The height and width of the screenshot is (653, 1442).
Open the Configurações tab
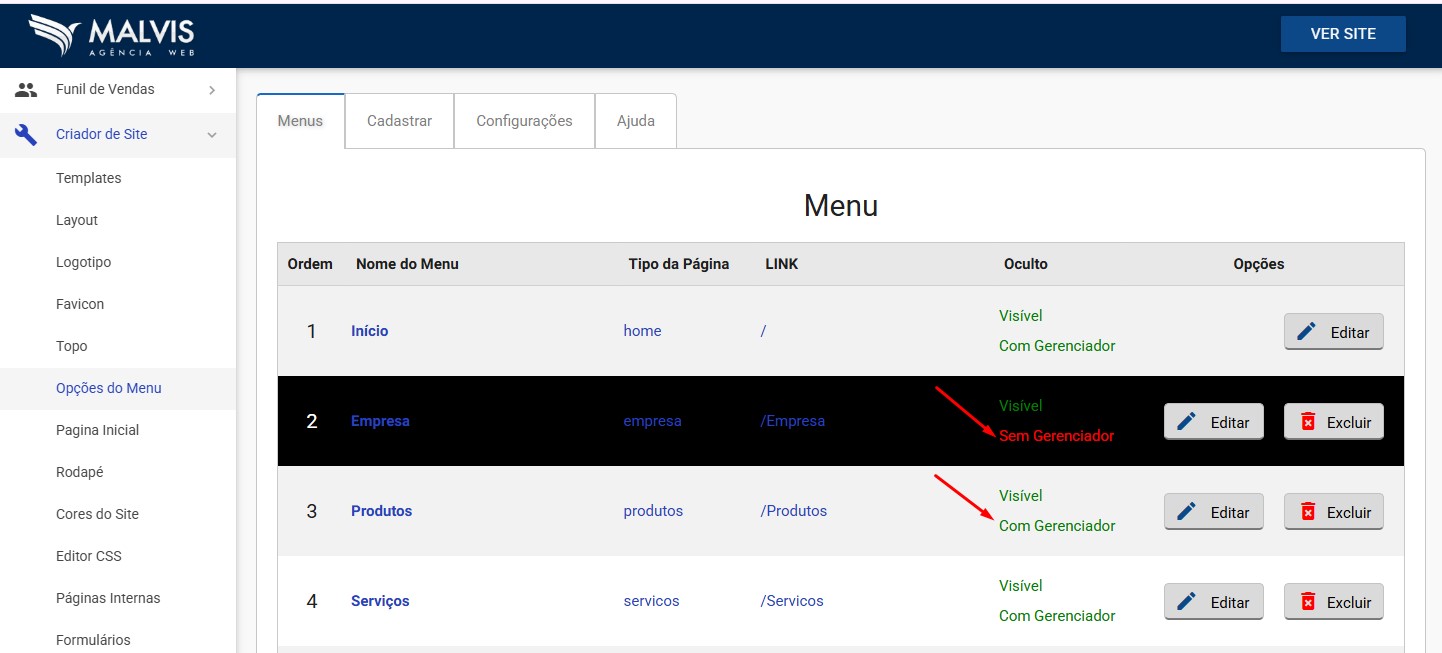[524, 121]
